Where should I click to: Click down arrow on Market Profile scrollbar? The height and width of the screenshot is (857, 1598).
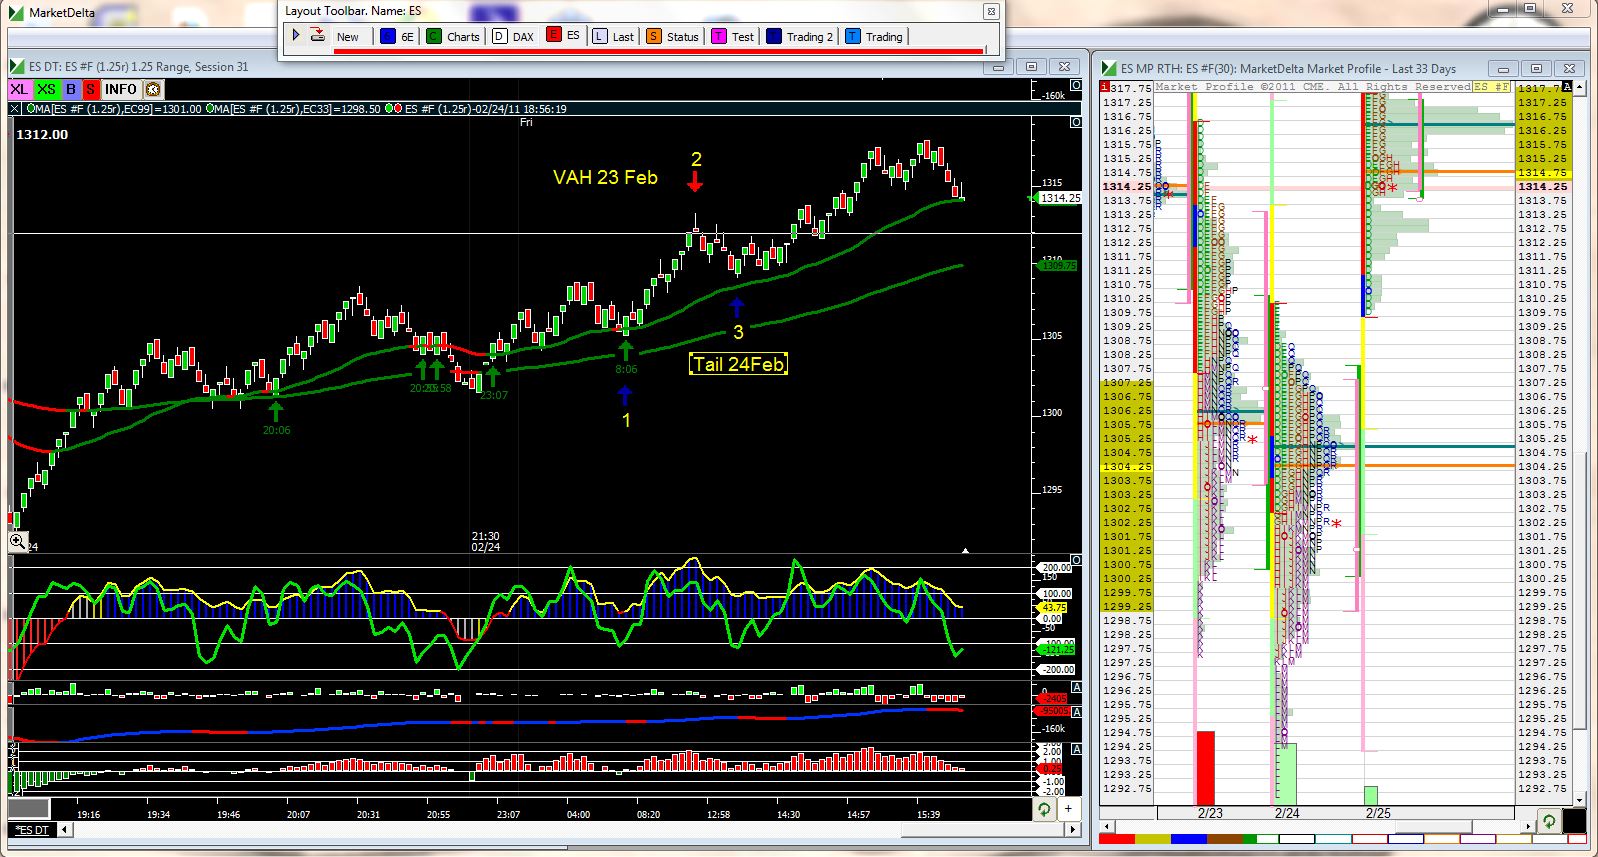(x=1581, y=799)
